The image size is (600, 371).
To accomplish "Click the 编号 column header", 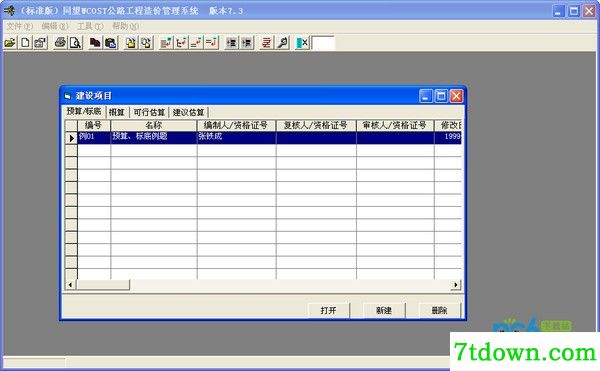I will pos(94,125).
